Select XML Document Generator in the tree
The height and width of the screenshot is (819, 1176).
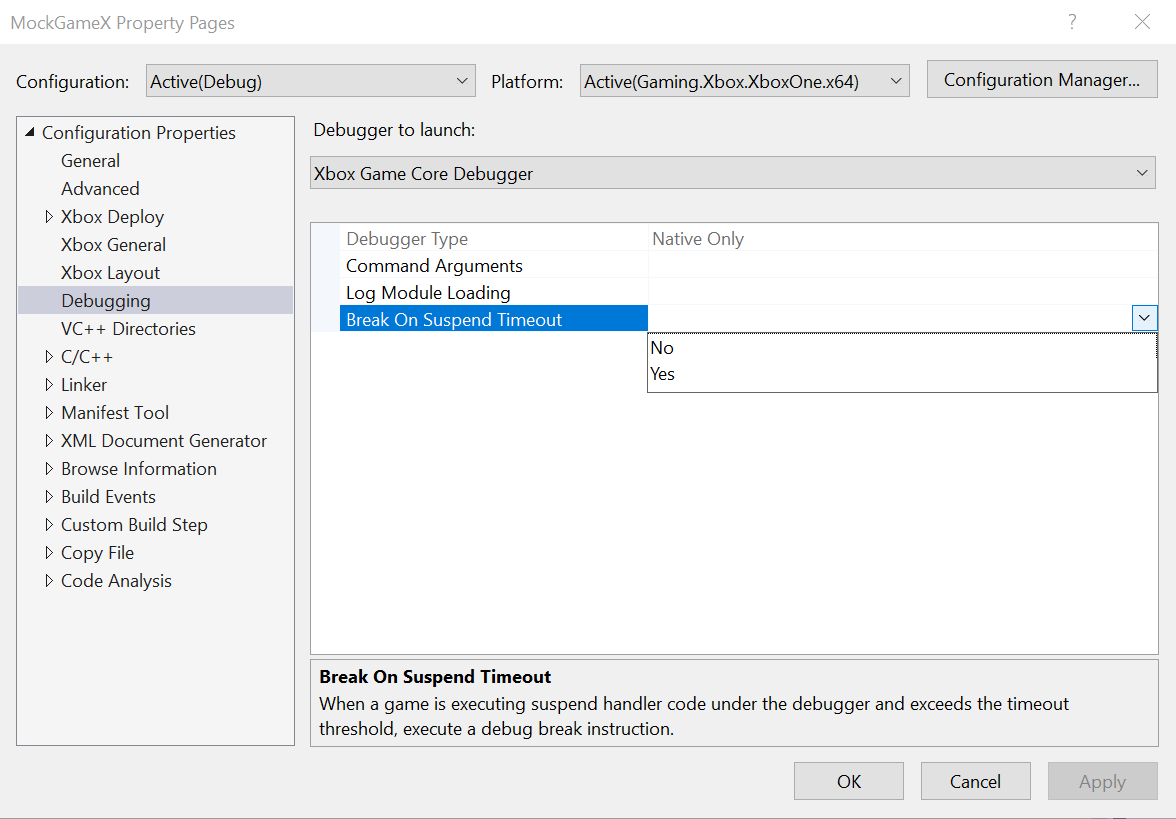point(164,440)
